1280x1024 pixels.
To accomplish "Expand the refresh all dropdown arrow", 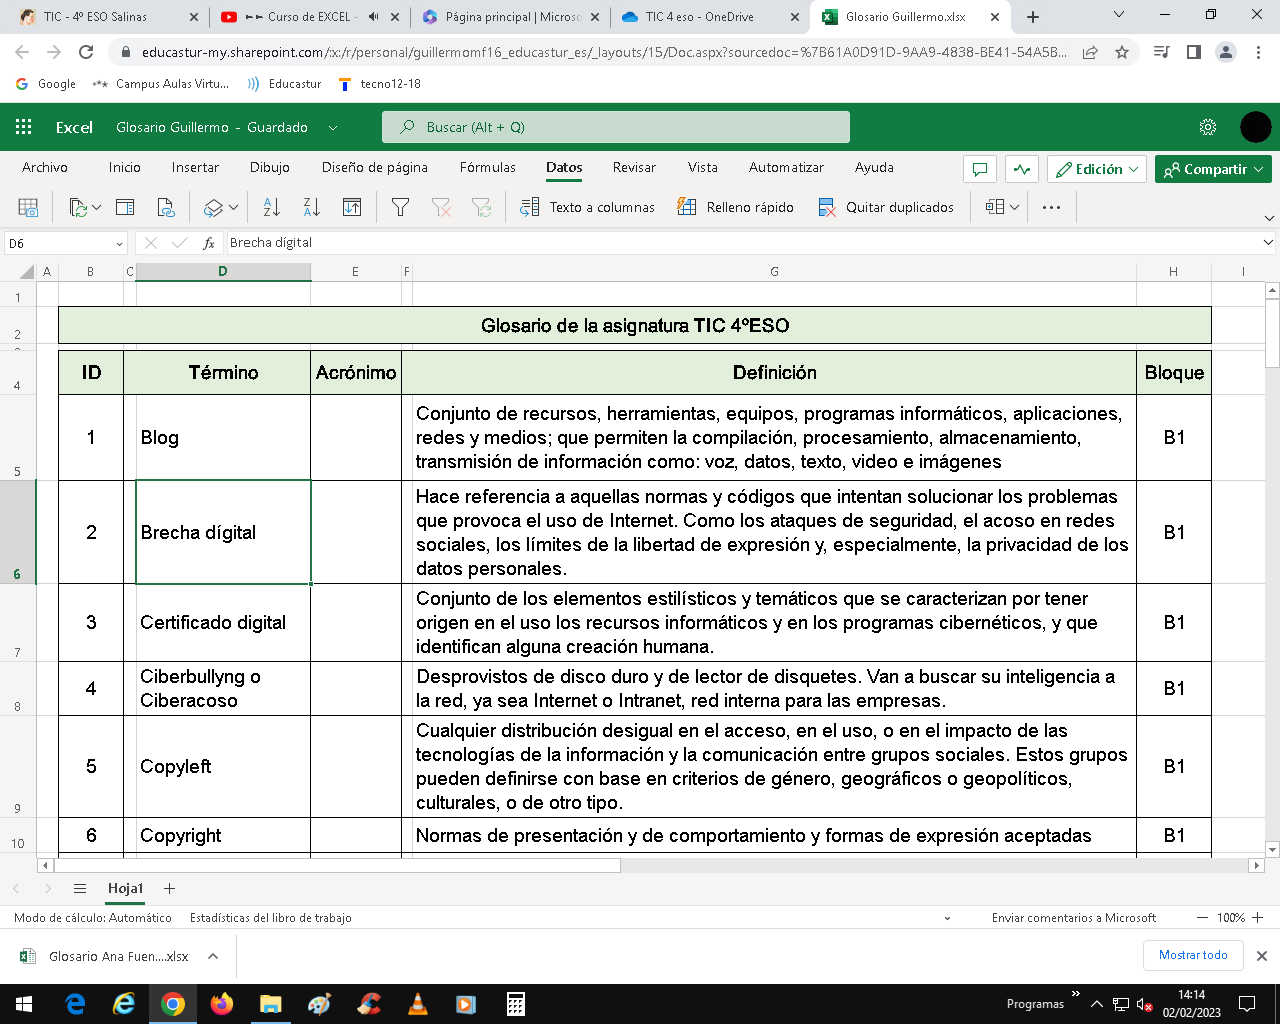I will [96, 207].
